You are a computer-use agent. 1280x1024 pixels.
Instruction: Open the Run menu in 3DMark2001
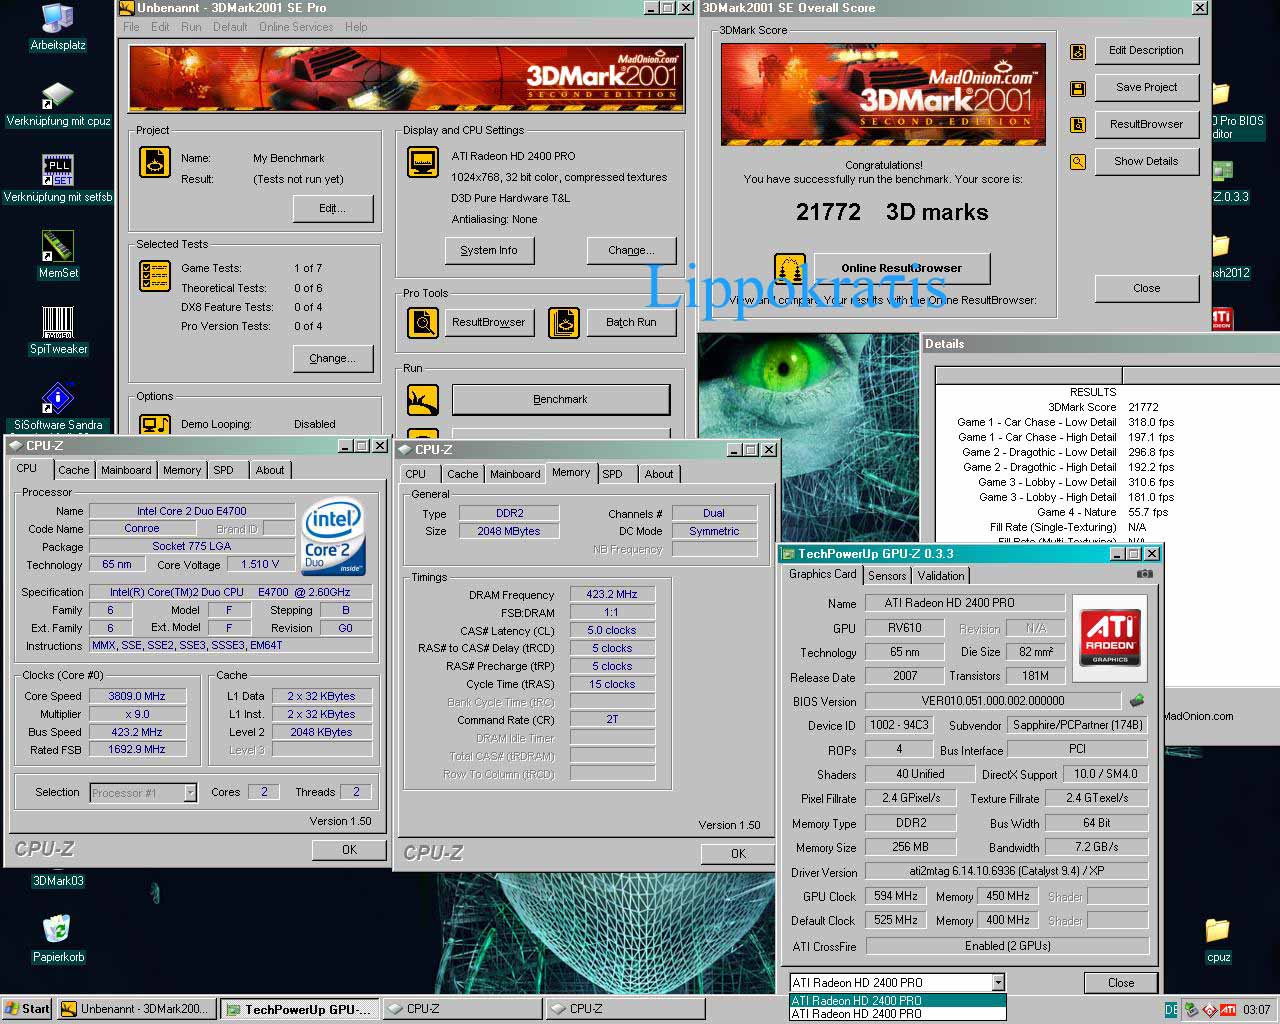191,27
